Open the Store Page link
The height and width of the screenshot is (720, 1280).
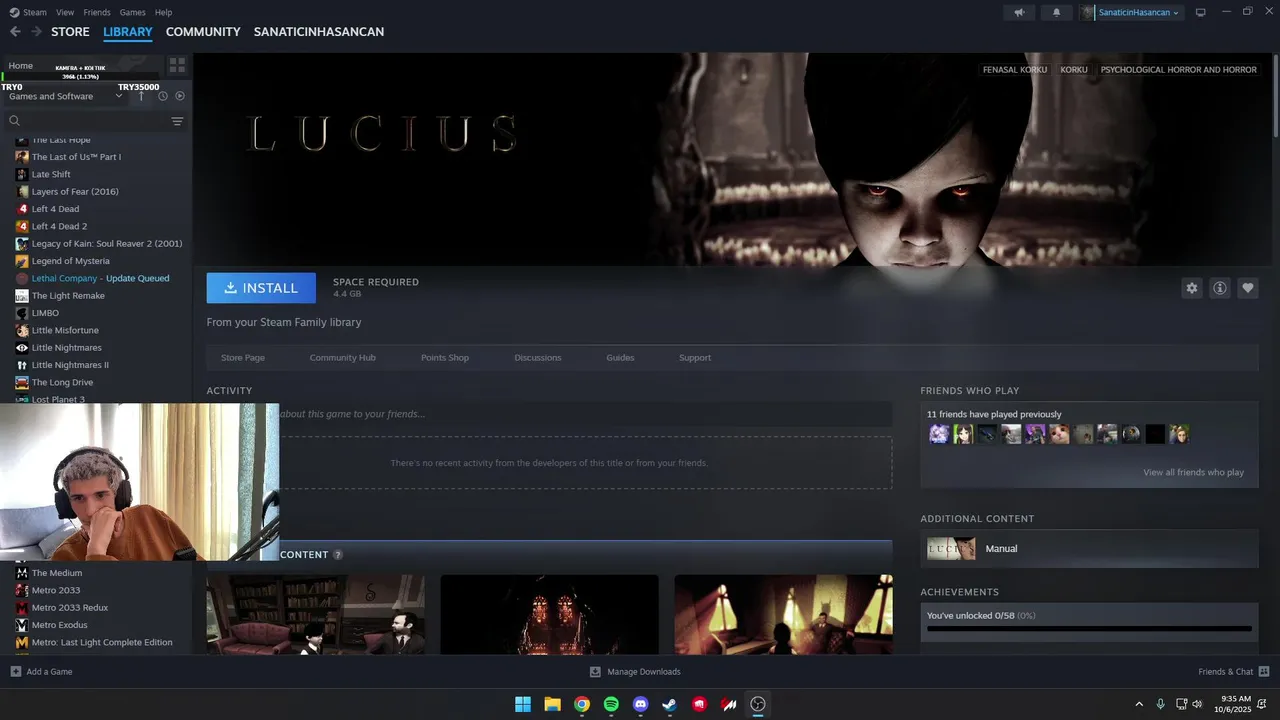(243, 357)
